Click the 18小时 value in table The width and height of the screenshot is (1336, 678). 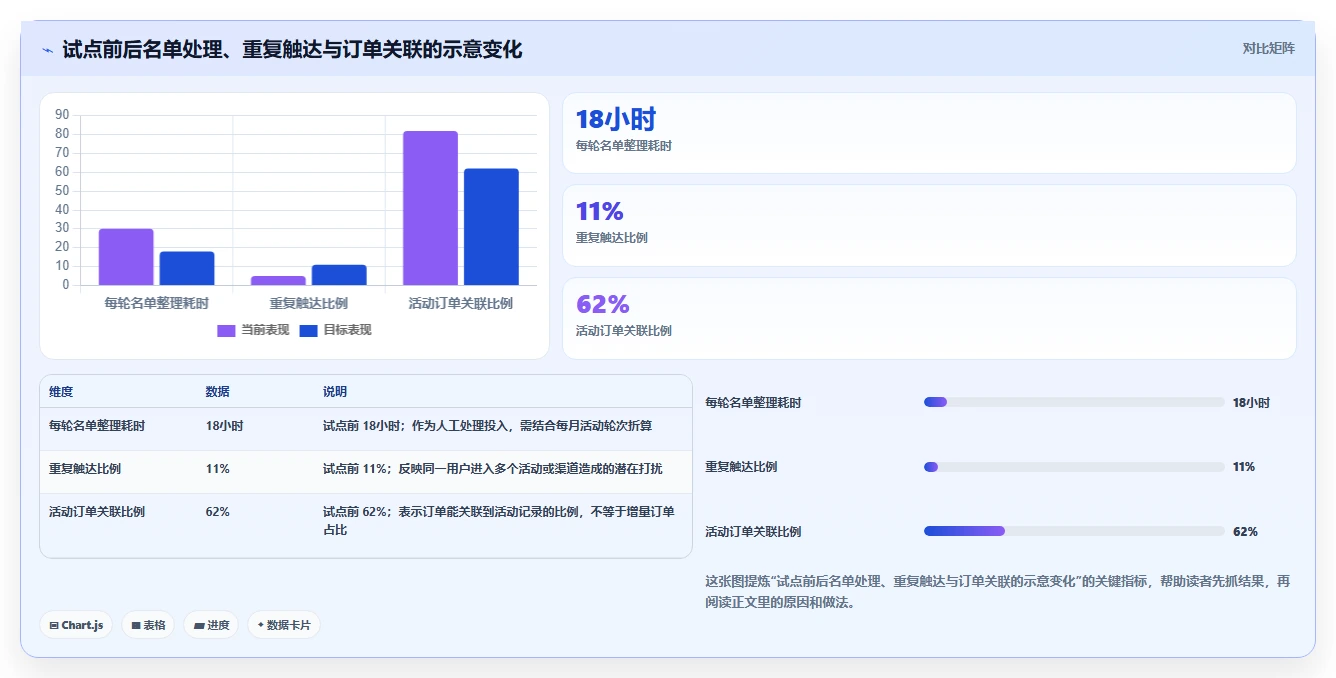[x=224, y=426]
